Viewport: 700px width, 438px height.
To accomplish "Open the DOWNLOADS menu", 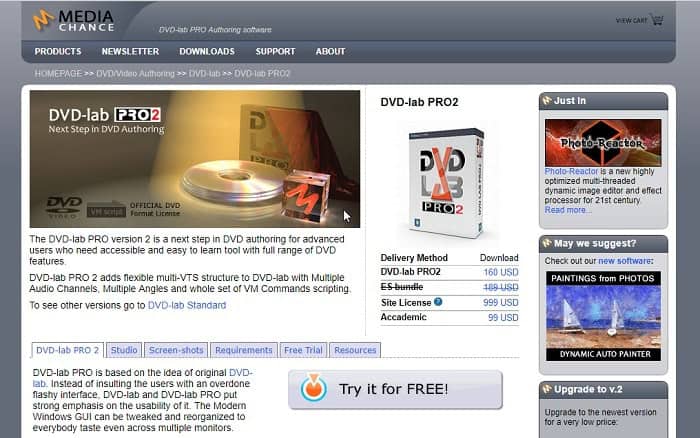I will point(207,51).
